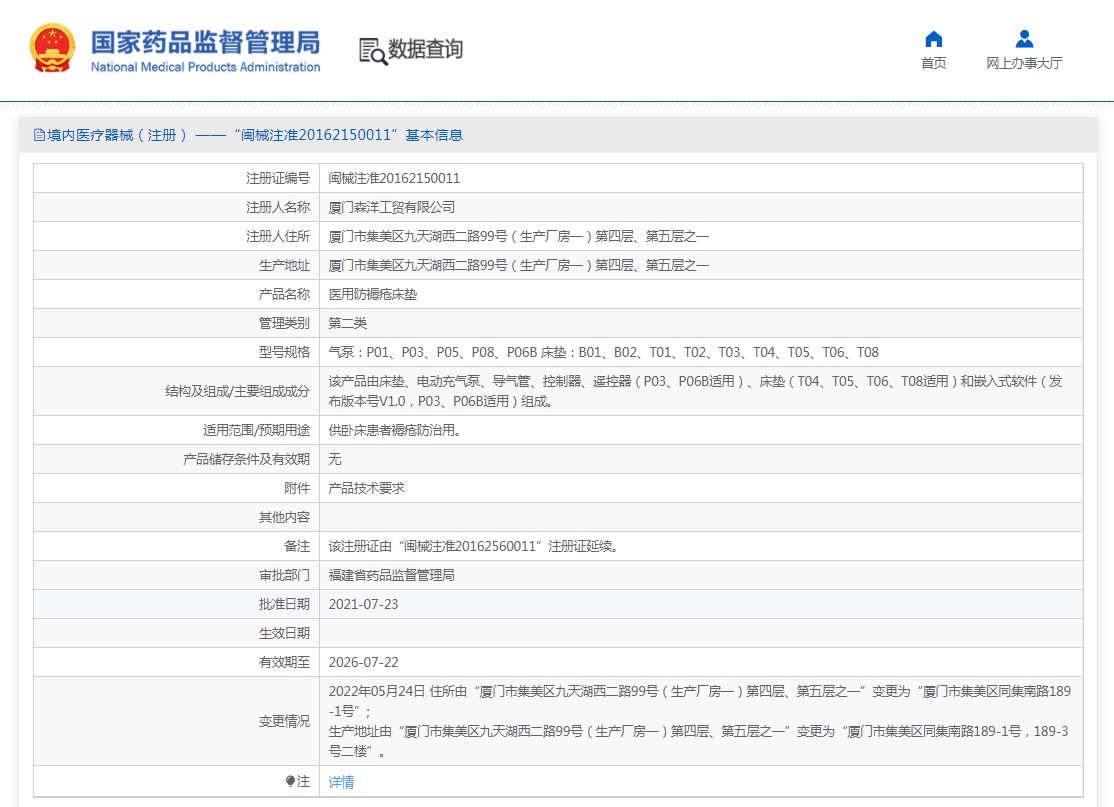Click the national emblem logo
Image resolution: width=1114 pixels, height=807 pixels.
[52, 48]
